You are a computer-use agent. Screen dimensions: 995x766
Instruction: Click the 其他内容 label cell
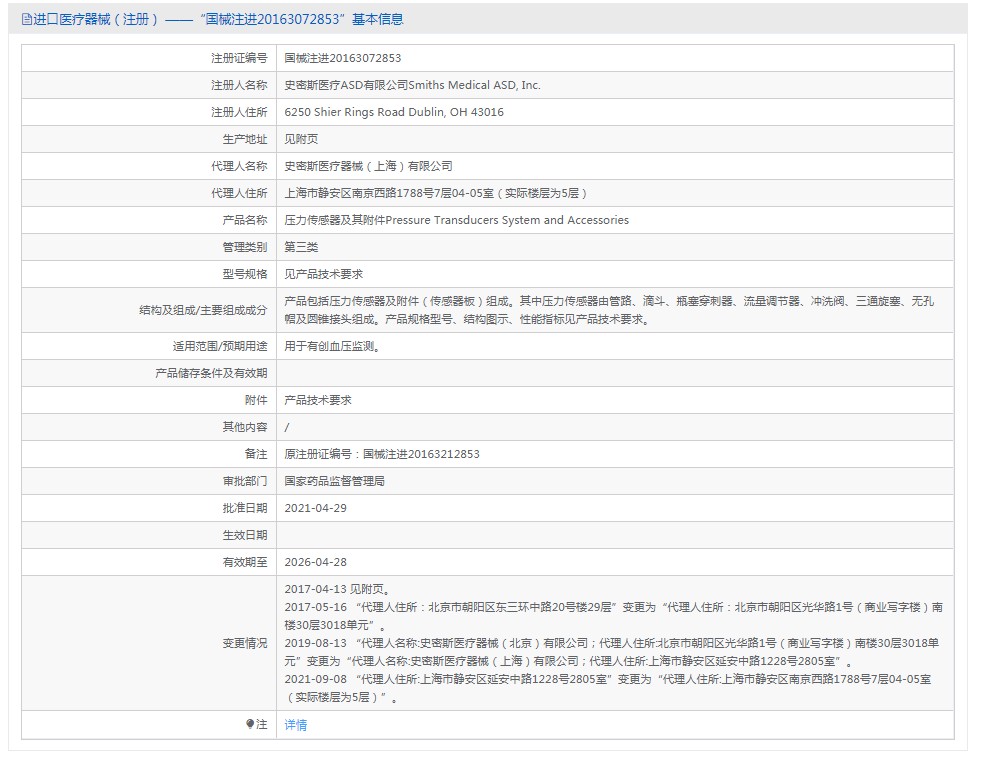(149, 427)
